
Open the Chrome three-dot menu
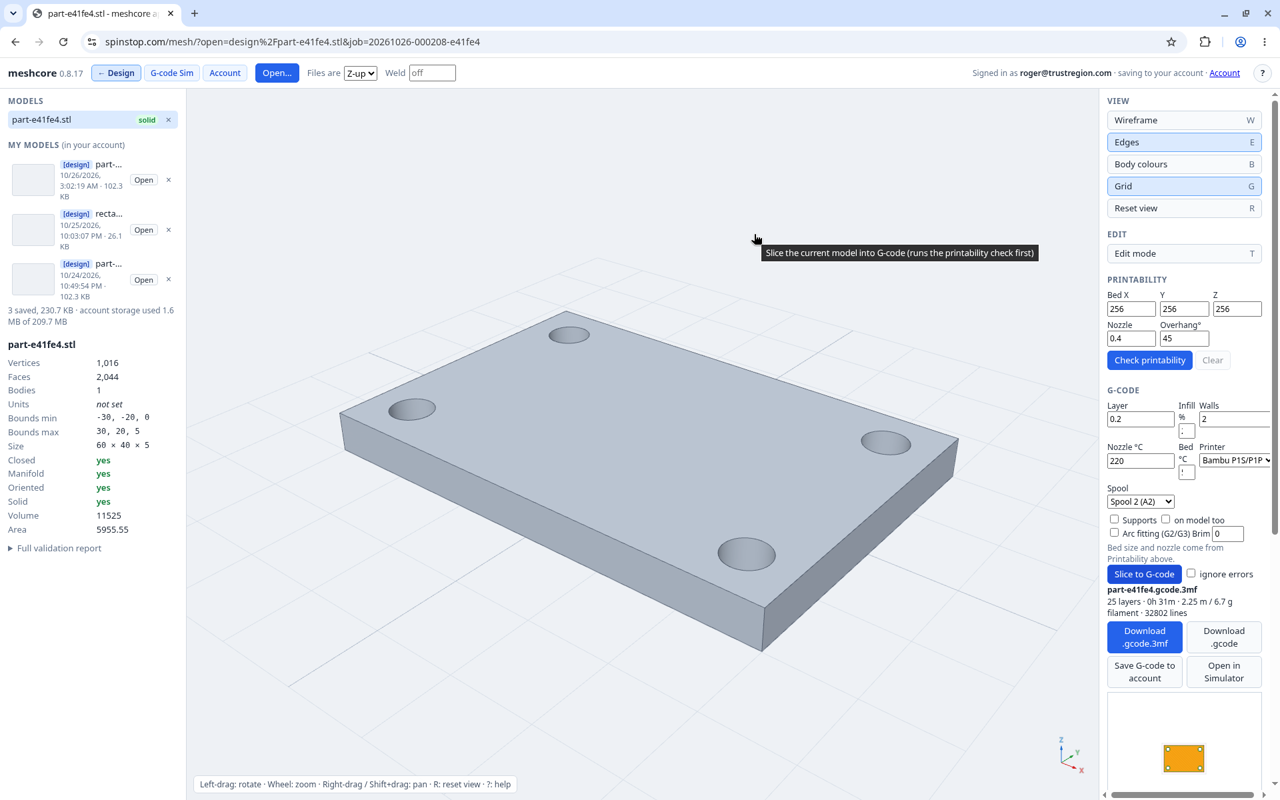pos(1265,42)
